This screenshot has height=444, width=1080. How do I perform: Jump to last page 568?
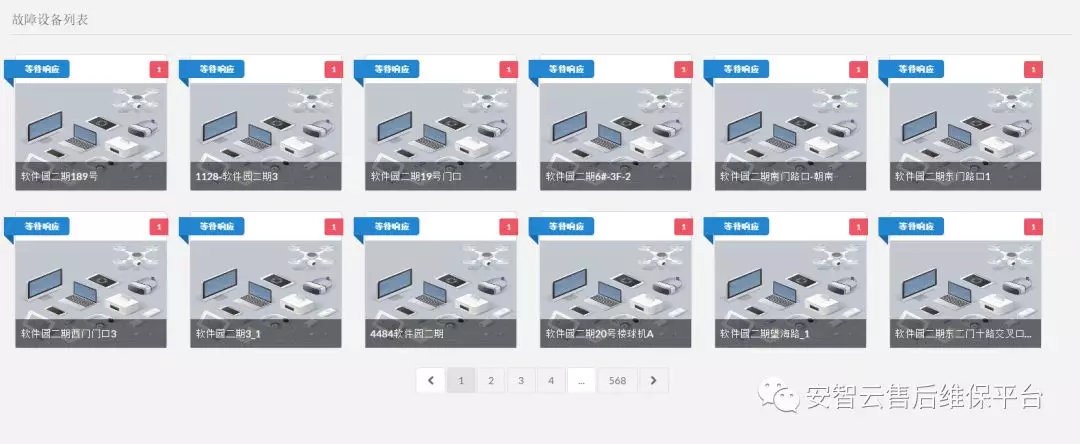tap(617, 380)
